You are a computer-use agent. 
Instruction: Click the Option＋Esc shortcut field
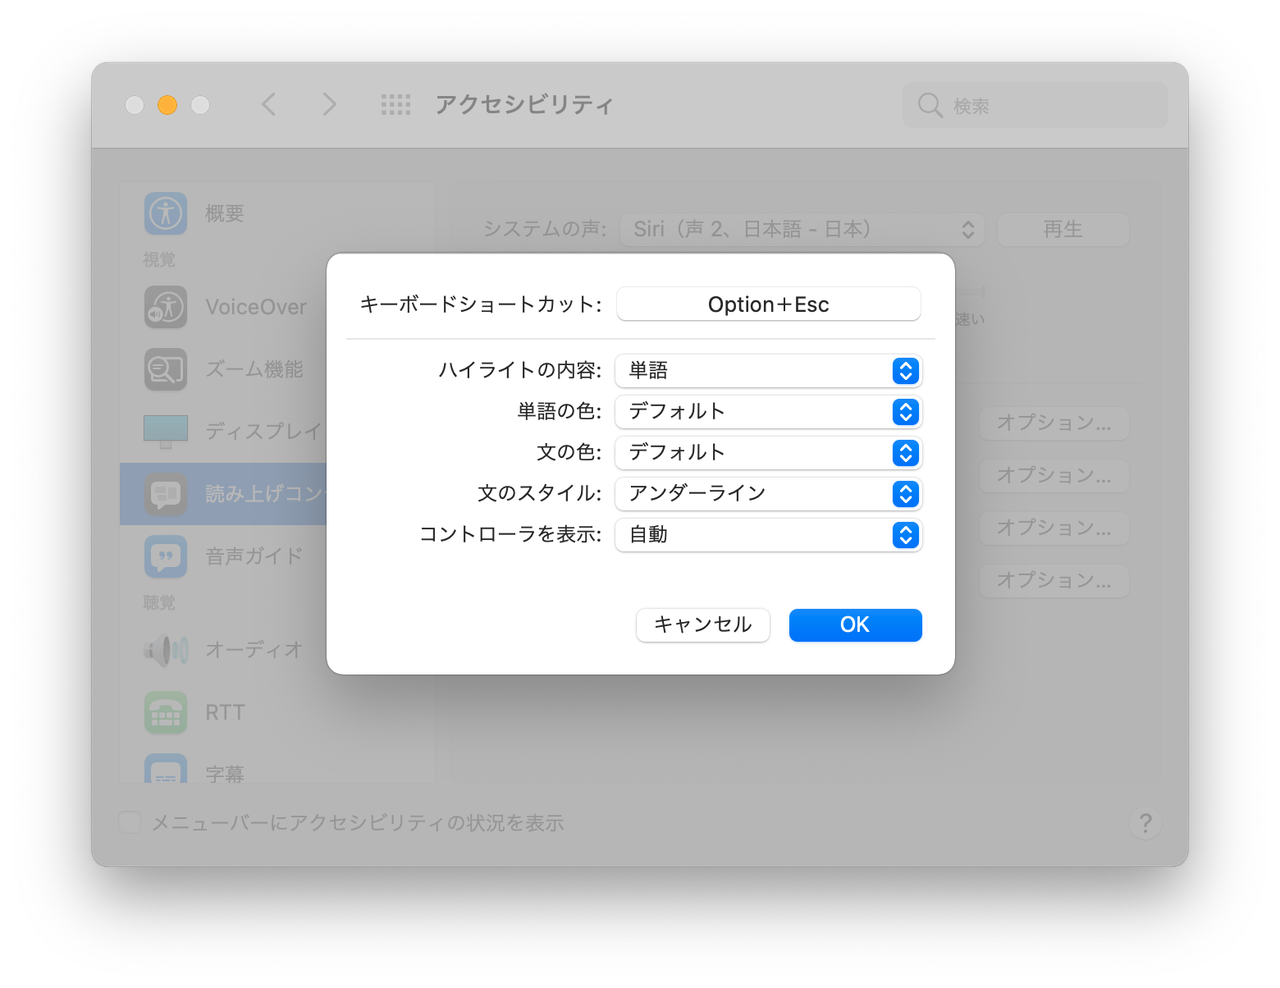click(x=768, y=304)
